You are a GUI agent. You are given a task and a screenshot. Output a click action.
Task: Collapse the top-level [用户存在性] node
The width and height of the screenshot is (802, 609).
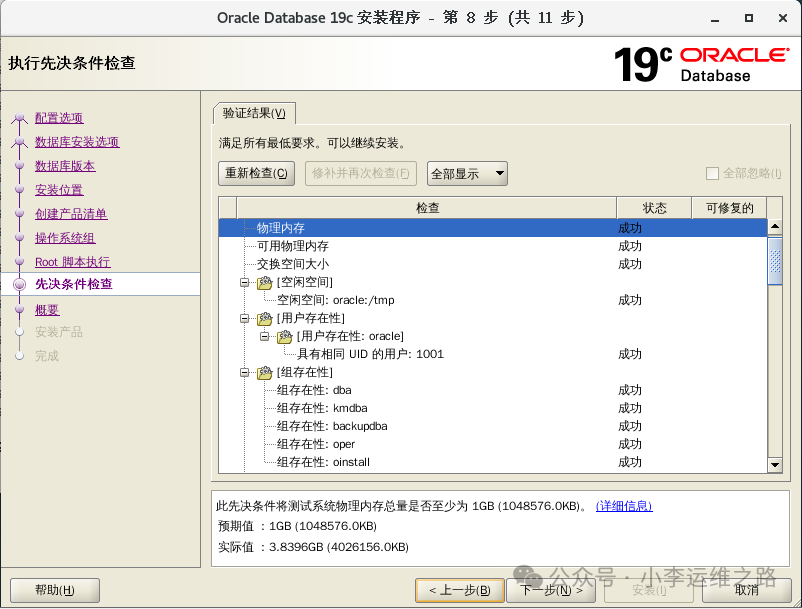pyautogui.click(x=244, y=319)
